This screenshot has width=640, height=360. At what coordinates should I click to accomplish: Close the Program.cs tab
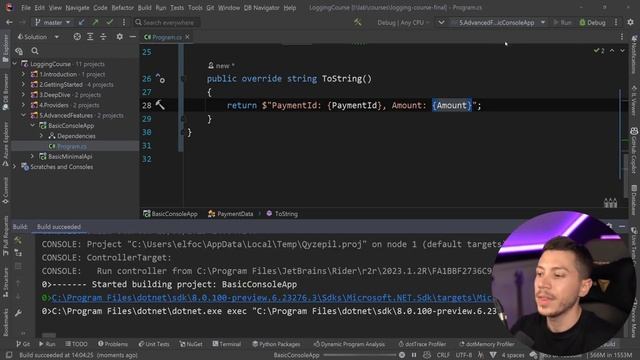tap(187, 37)
